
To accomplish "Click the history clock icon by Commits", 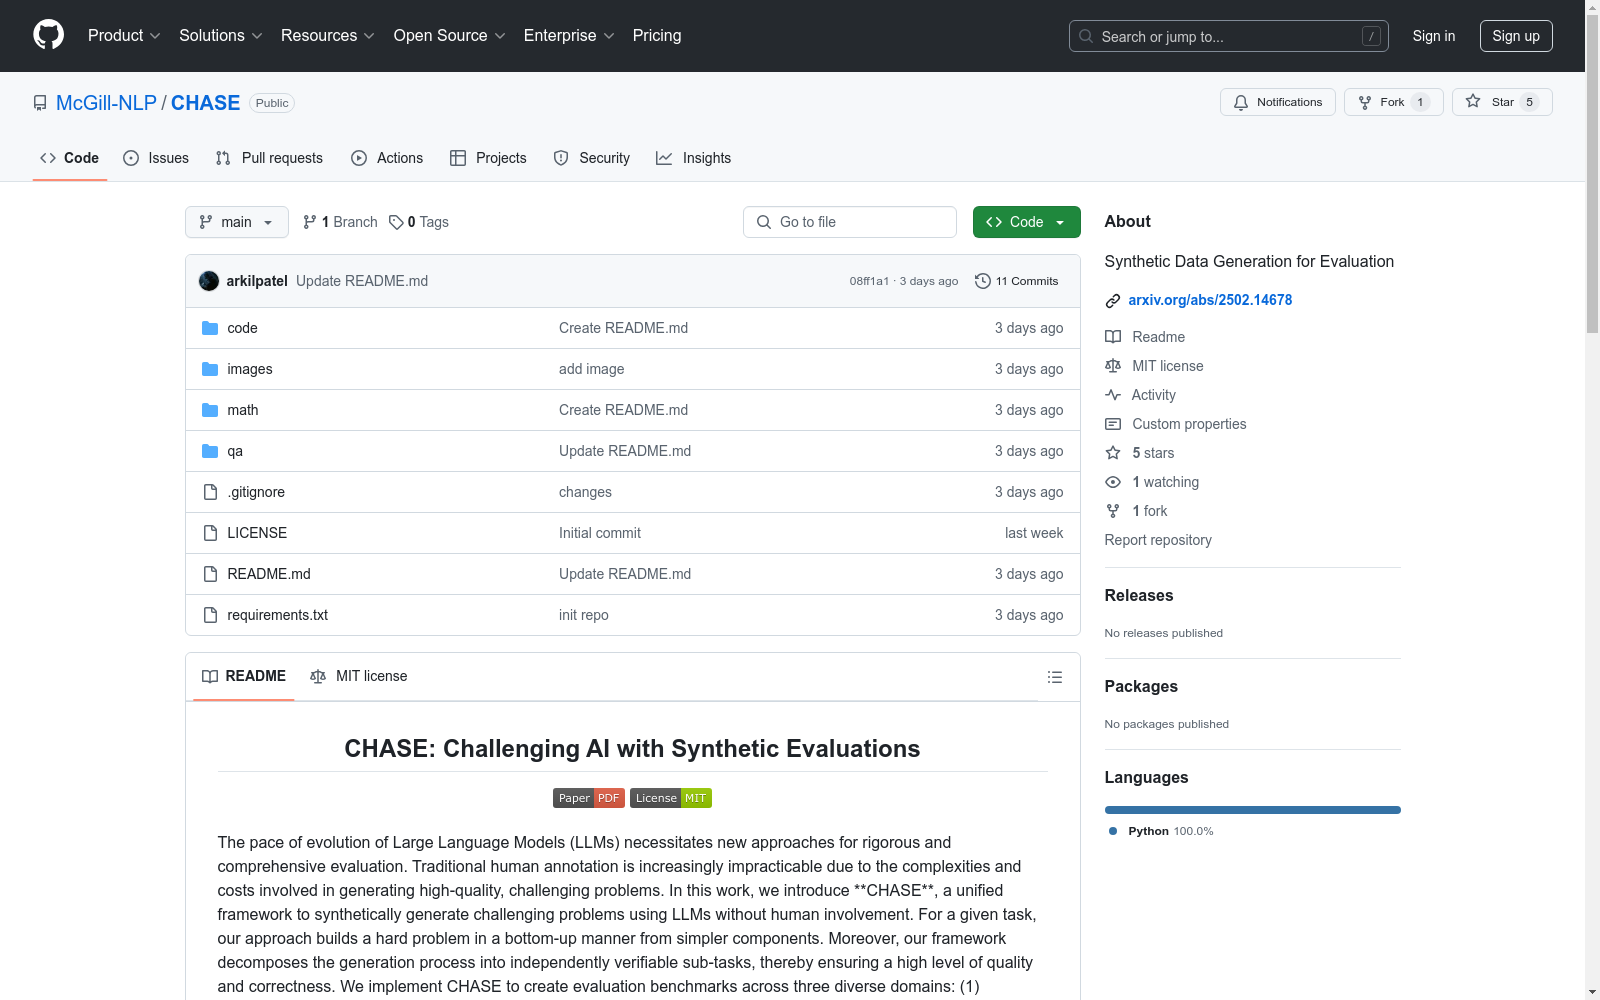I will 983,281.
